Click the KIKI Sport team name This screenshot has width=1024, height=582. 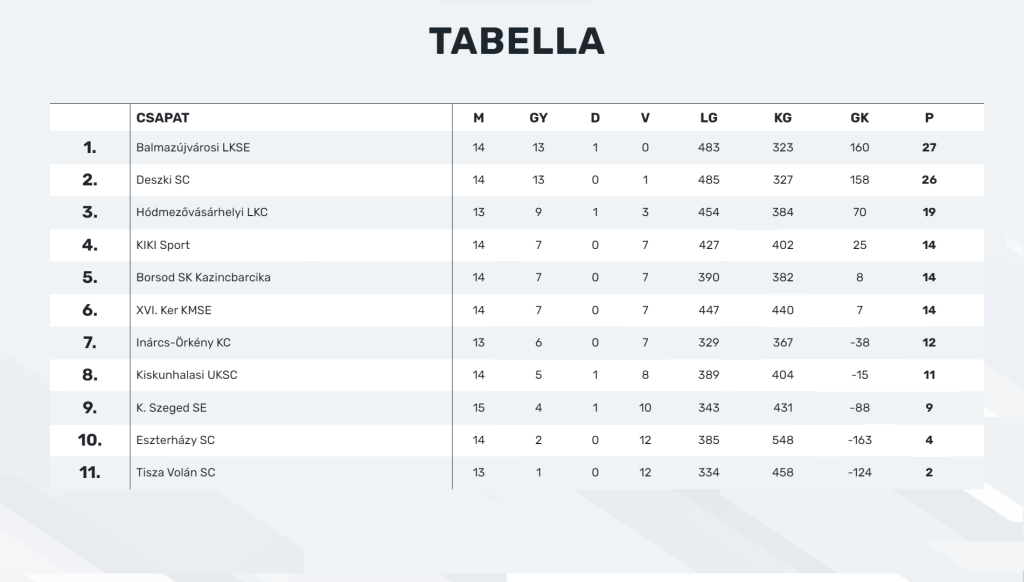[163, 245]
